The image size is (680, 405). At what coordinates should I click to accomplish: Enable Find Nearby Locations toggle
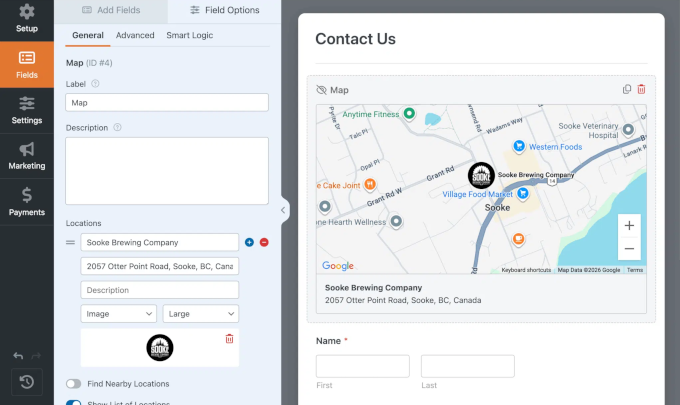tap(74, 384)
